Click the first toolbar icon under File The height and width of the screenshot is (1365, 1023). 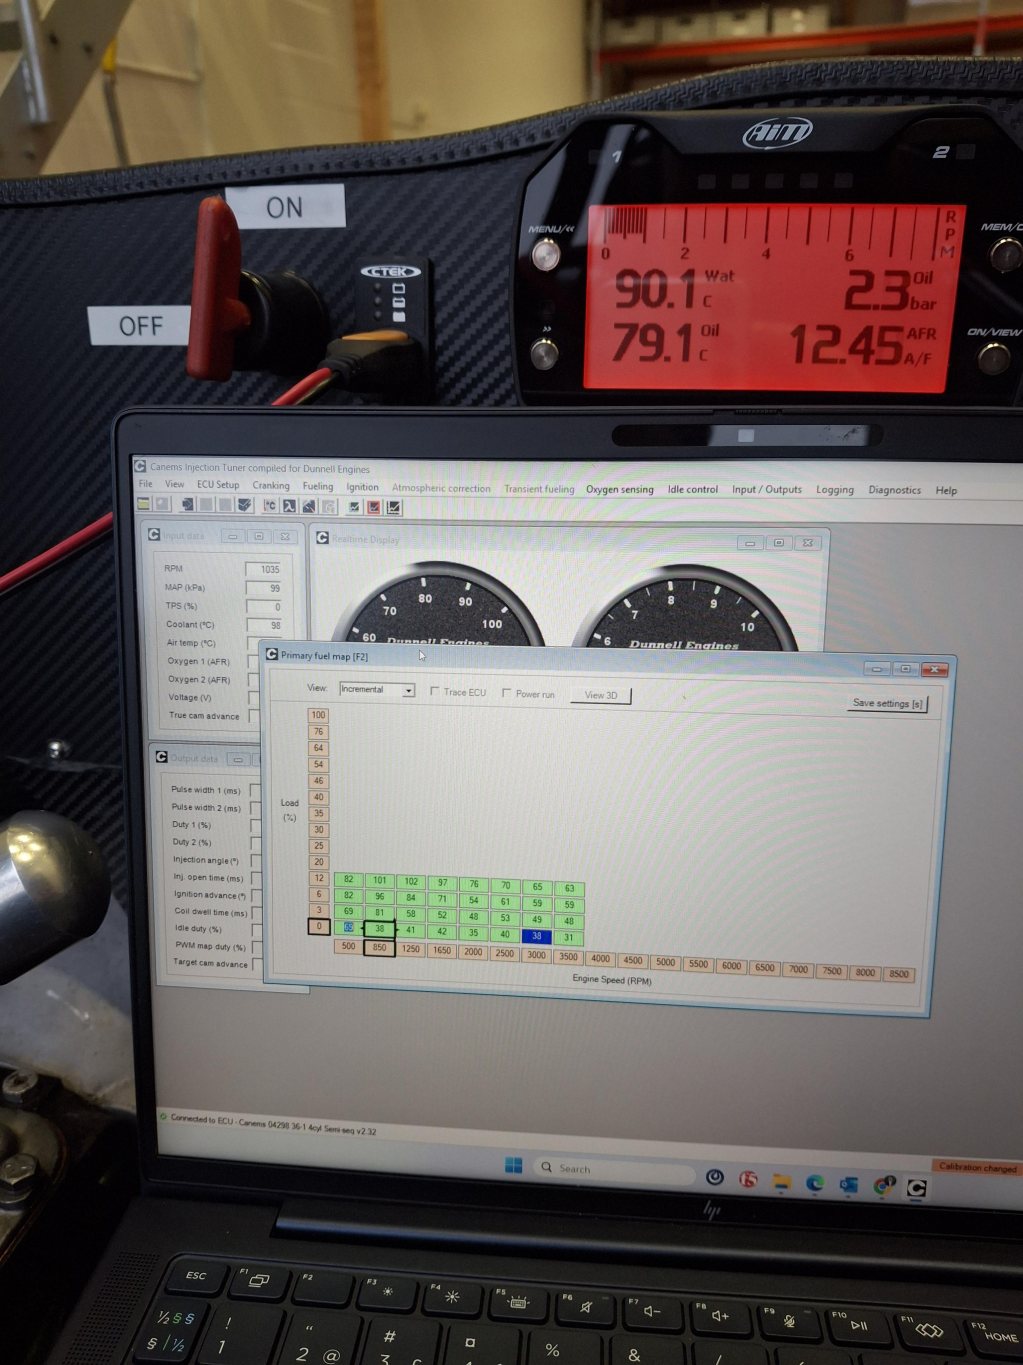click(144, 505)
